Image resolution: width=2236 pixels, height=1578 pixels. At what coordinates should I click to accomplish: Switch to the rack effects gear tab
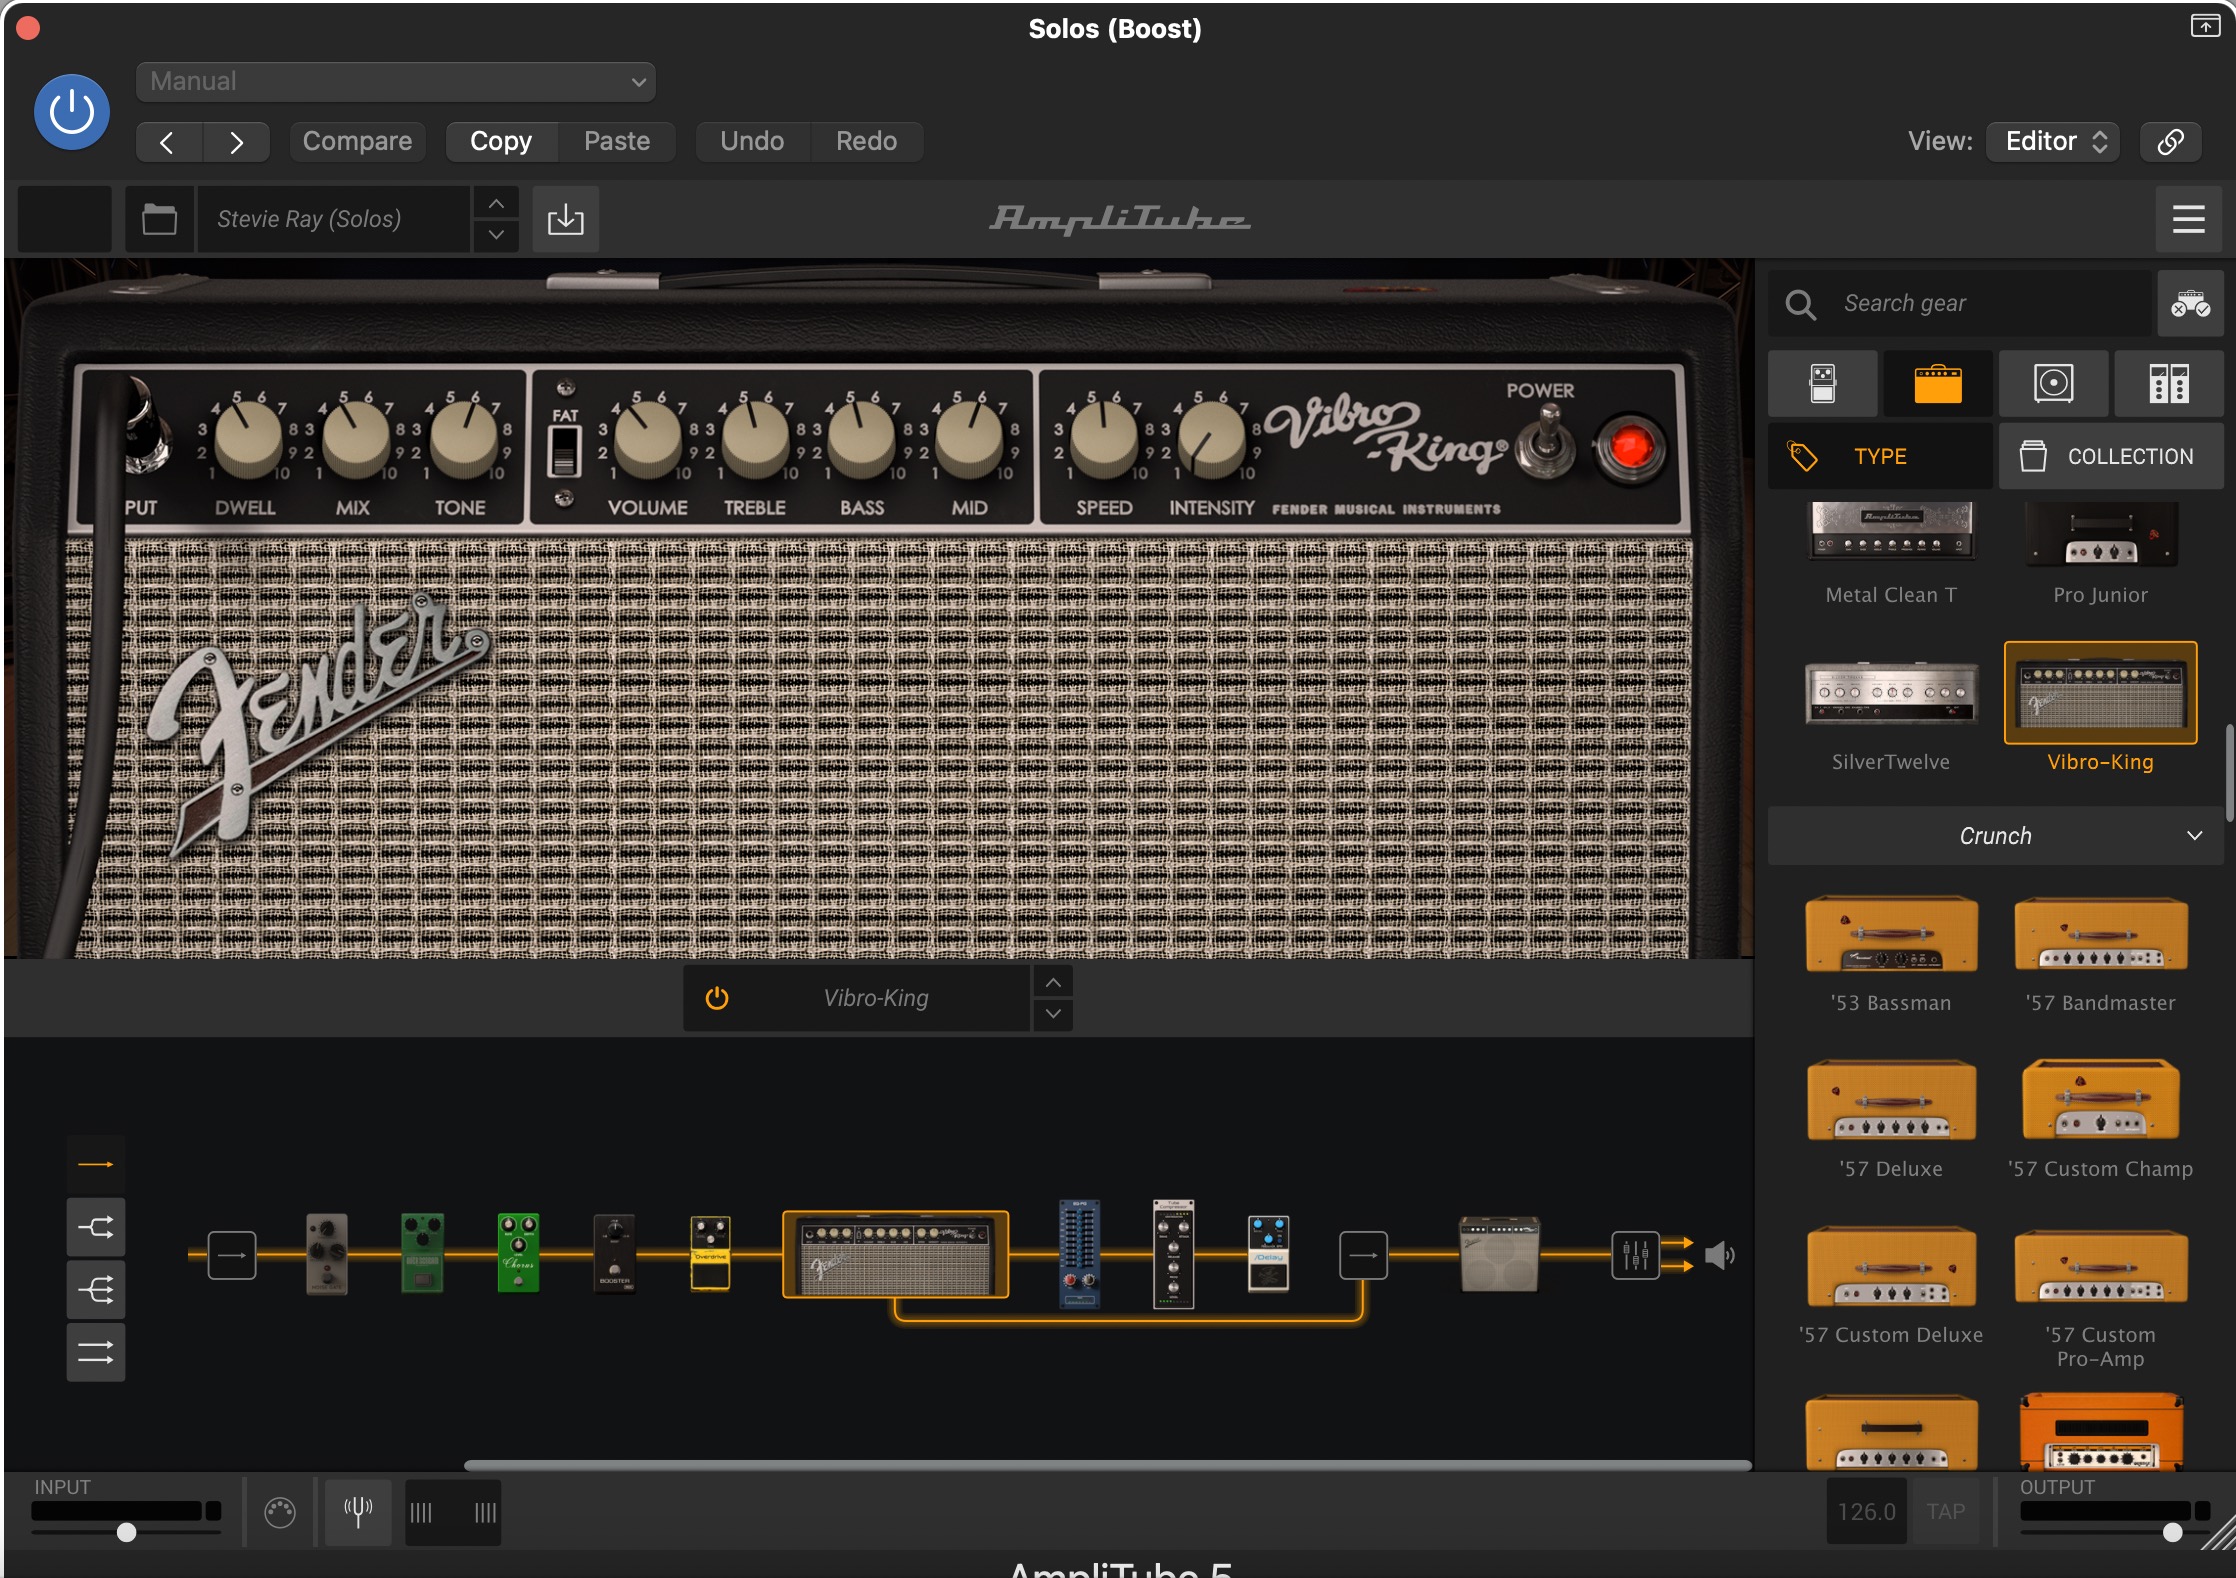click(2169, 384)
